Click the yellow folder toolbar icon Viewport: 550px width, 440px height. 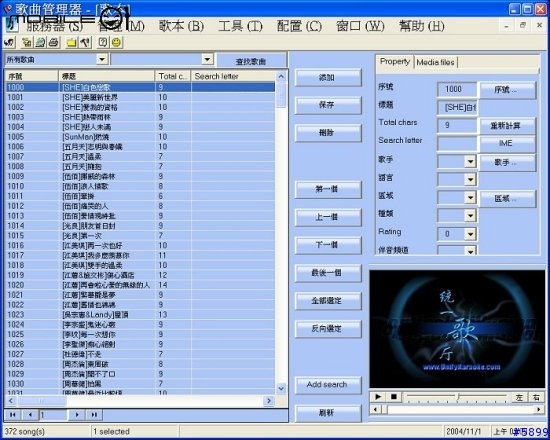[x=72, y=42]
